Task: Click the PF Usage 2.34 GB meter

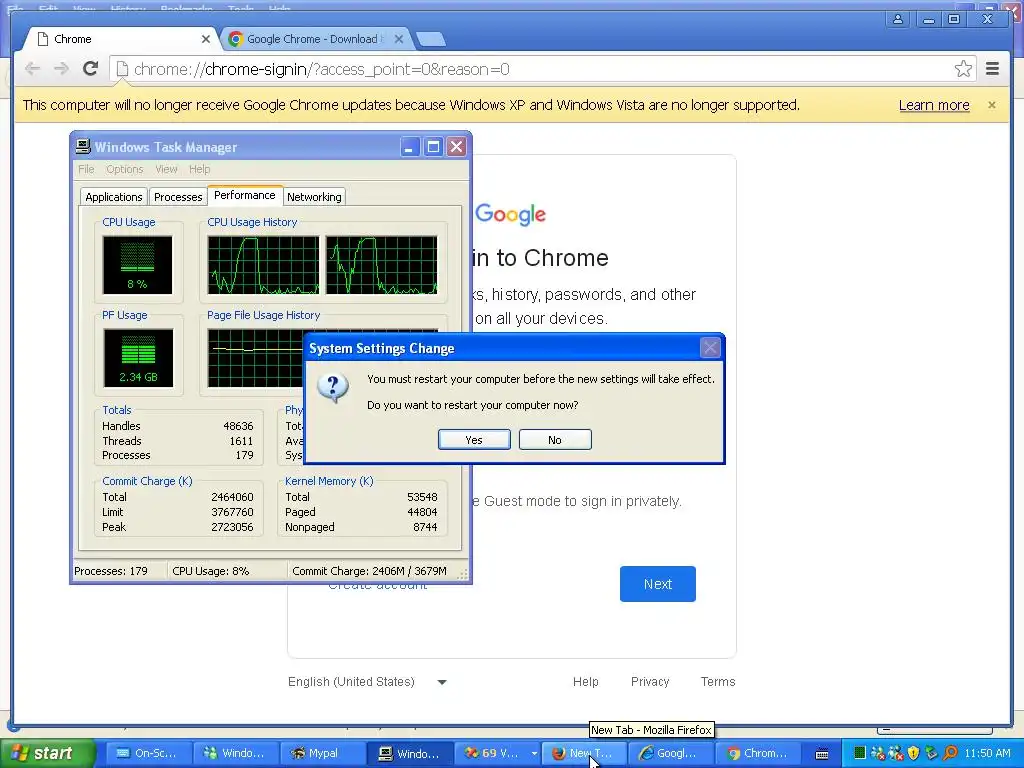Action: pyautogui.click(x=138, y=358)
